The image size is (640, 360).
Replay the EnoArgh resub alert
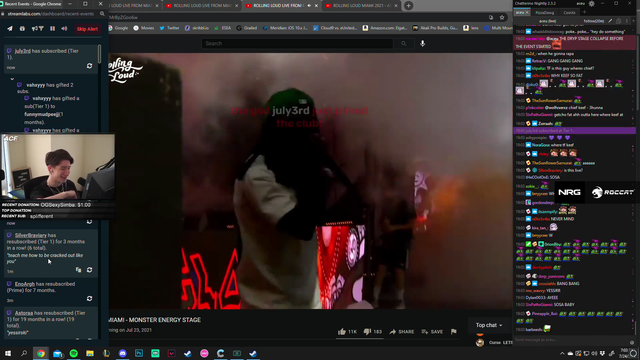pyautogui.click(x=89, y=299)
